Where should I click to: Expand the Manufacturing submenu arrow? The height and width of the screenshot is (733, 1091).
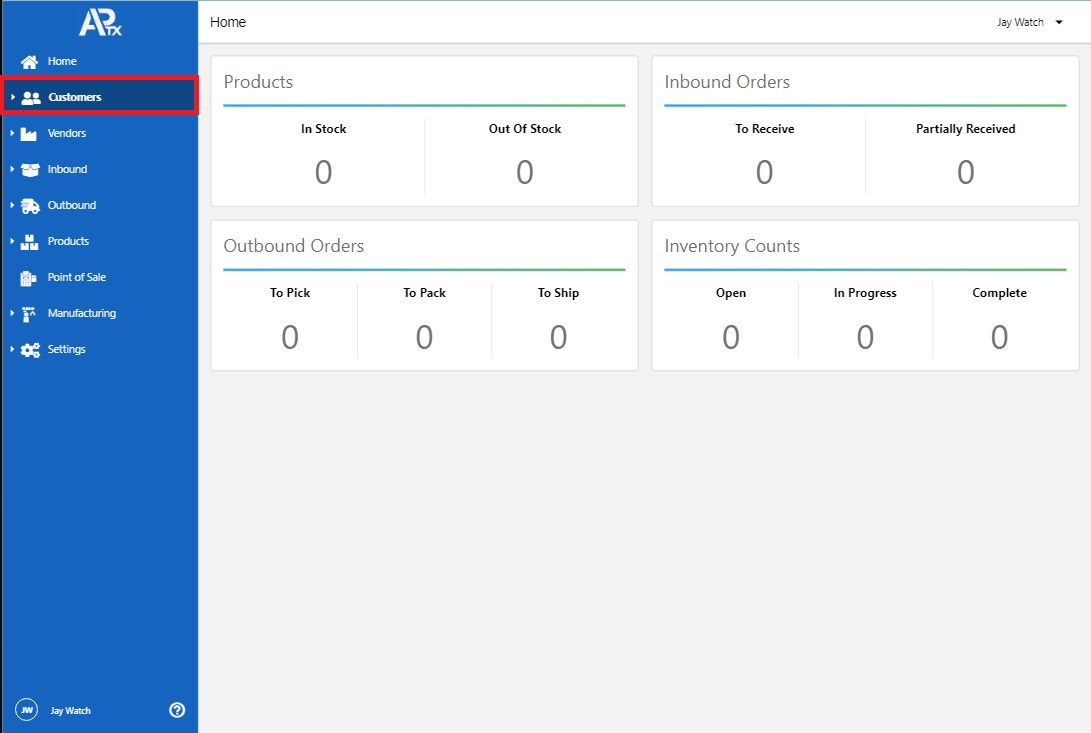(x=12, y=314)
